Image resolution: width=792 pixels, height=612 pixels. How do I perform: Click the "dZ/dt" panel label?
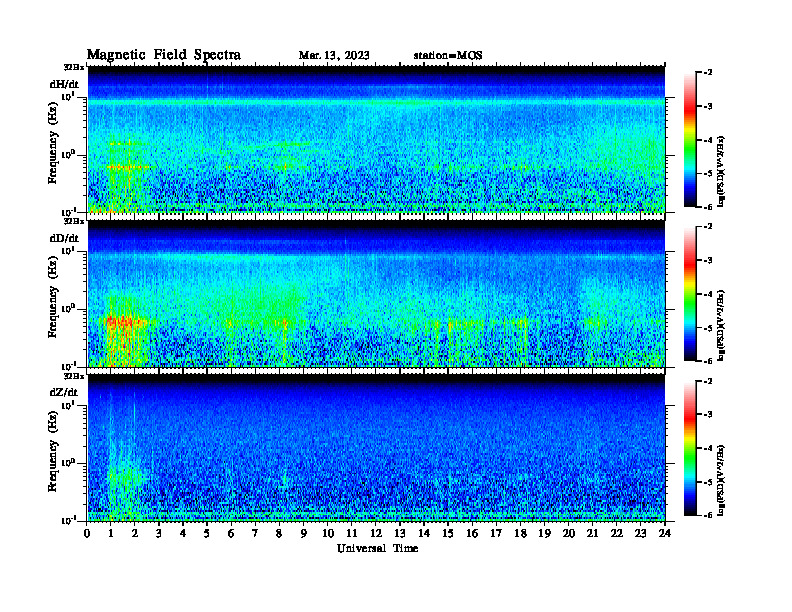tap(64, 392)
